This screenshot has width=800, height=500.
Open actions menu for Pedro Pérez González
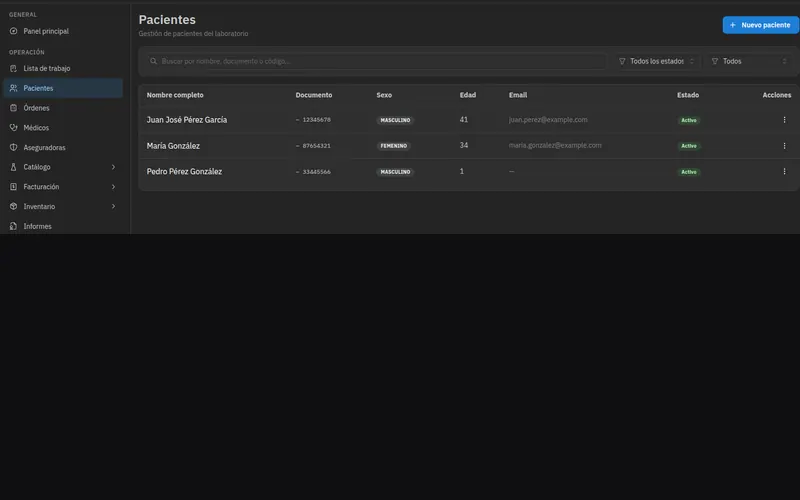pyautogui.click(x=784, y=171)
